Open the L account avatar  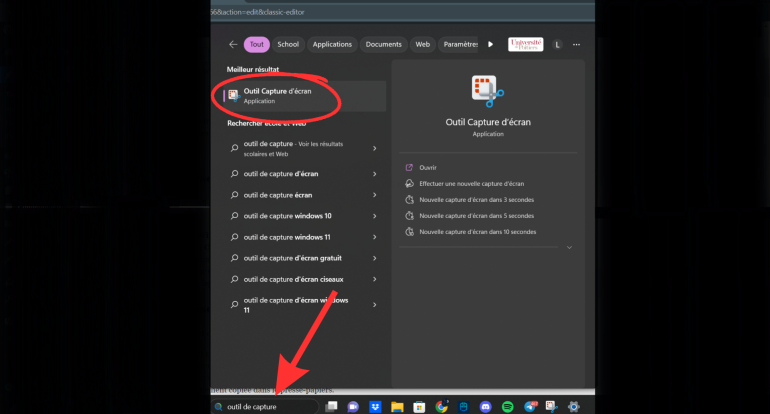click(x=557, y=45)
